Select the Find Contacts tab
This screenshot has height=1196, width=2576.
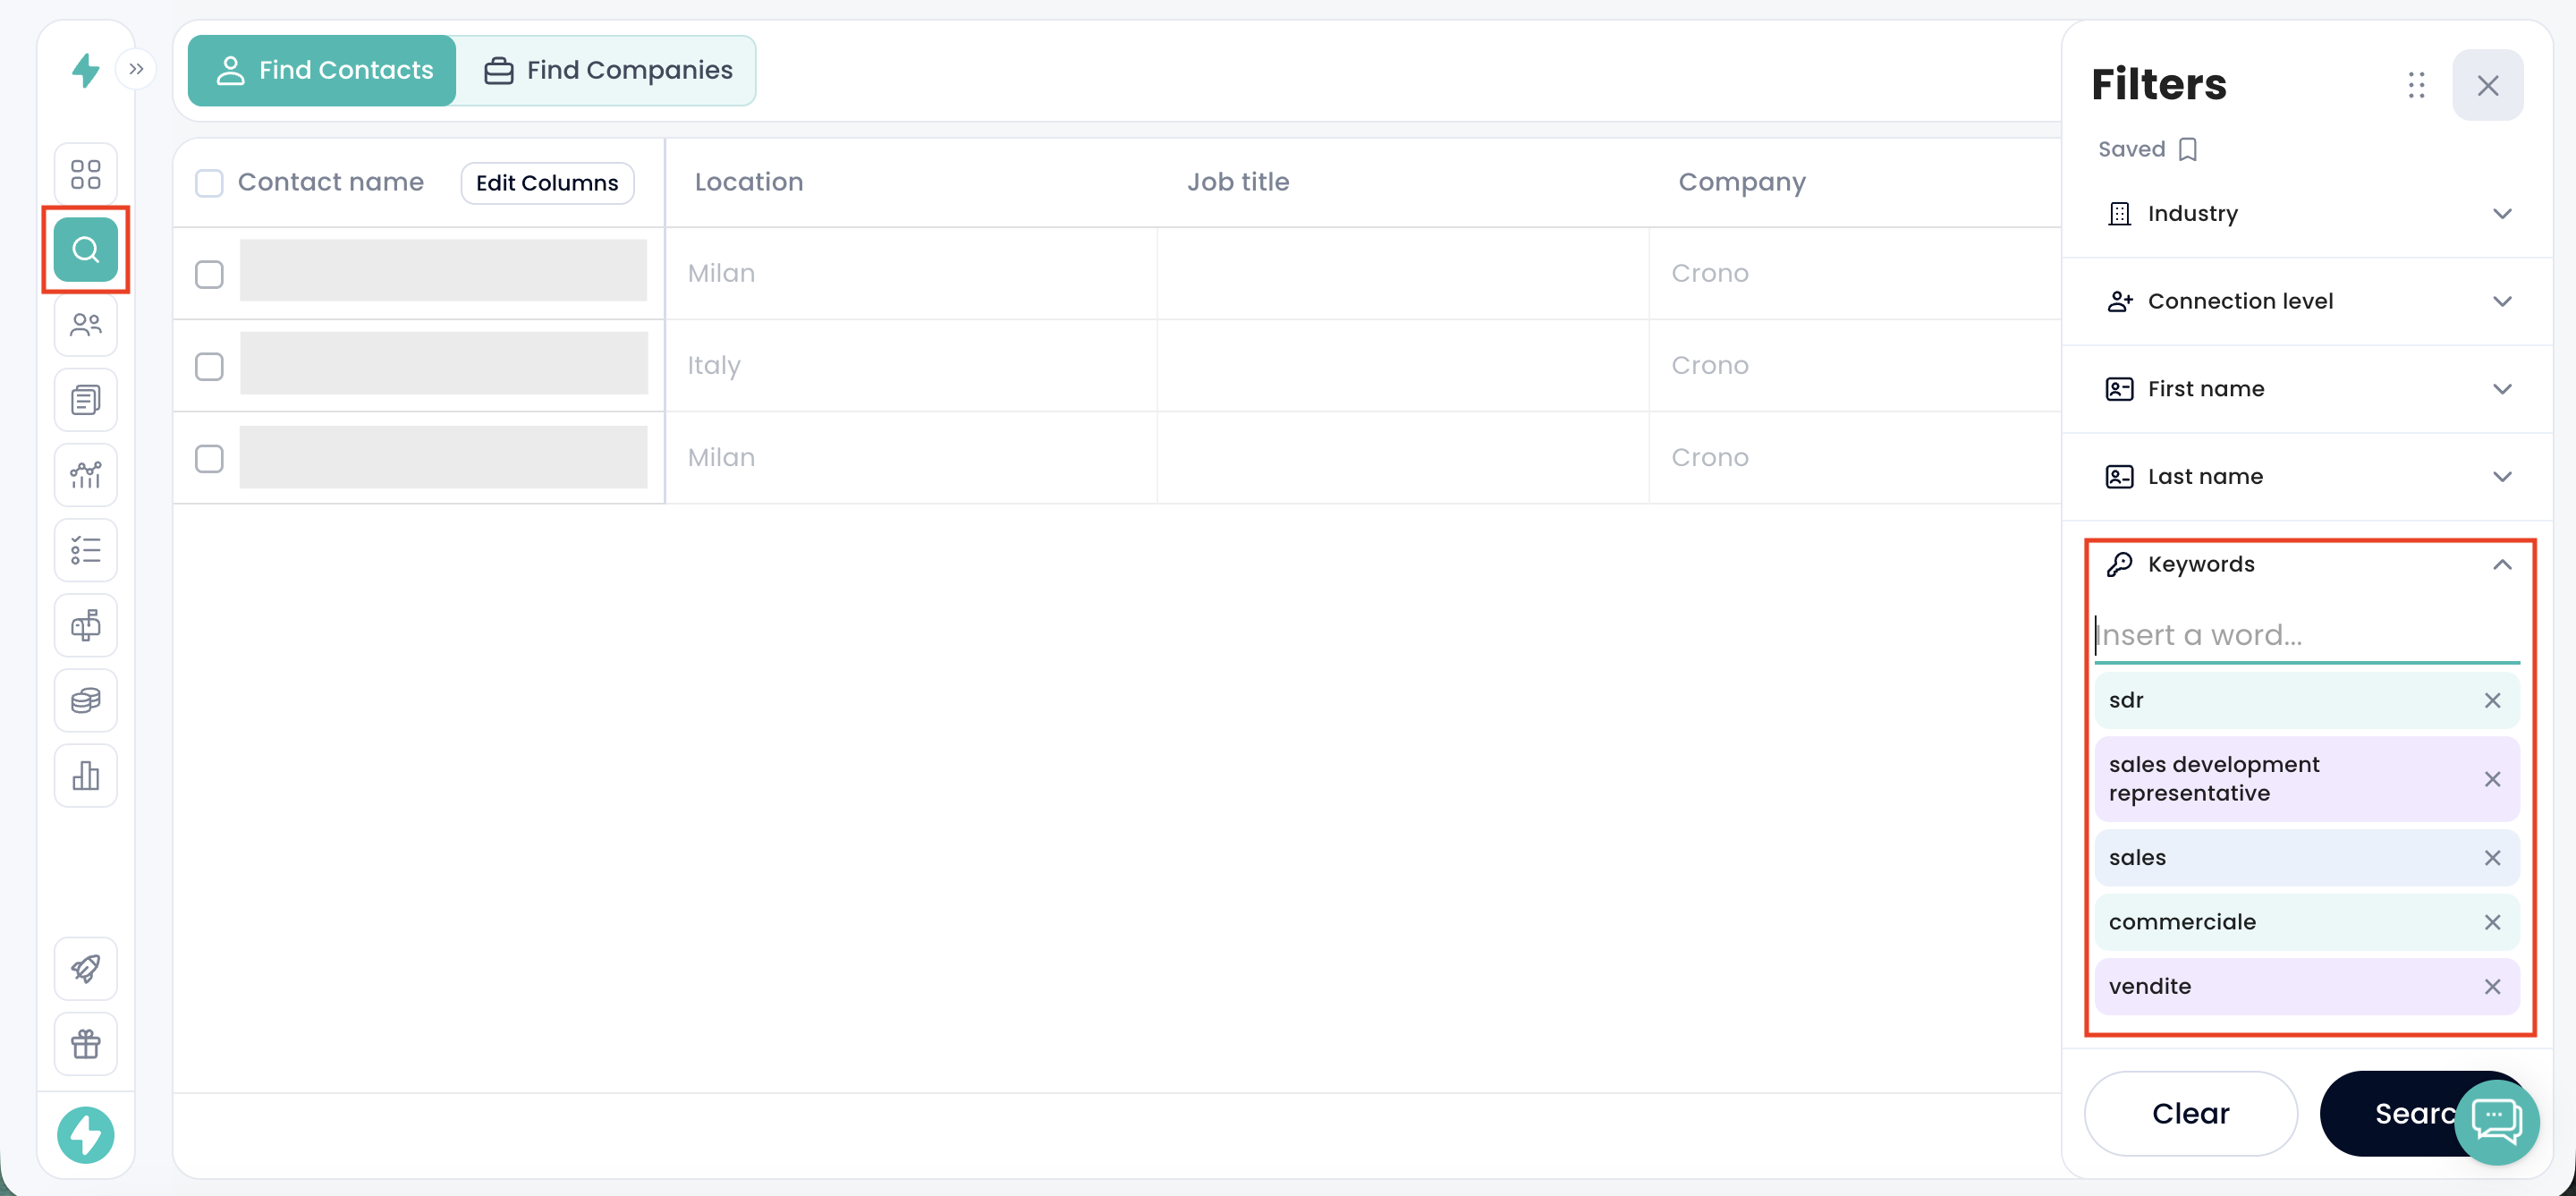click(323, 70)
